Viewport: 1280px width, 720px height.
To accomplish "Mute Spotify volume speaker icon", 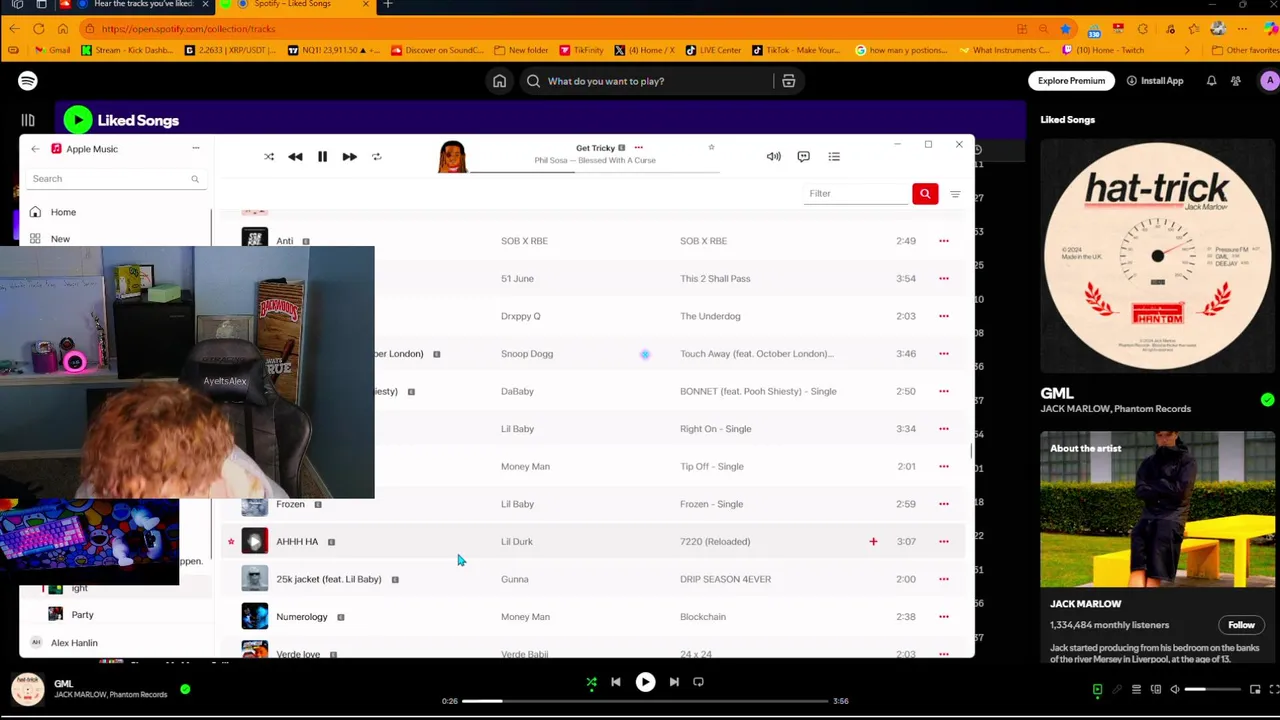I will tap(1175, 689).
